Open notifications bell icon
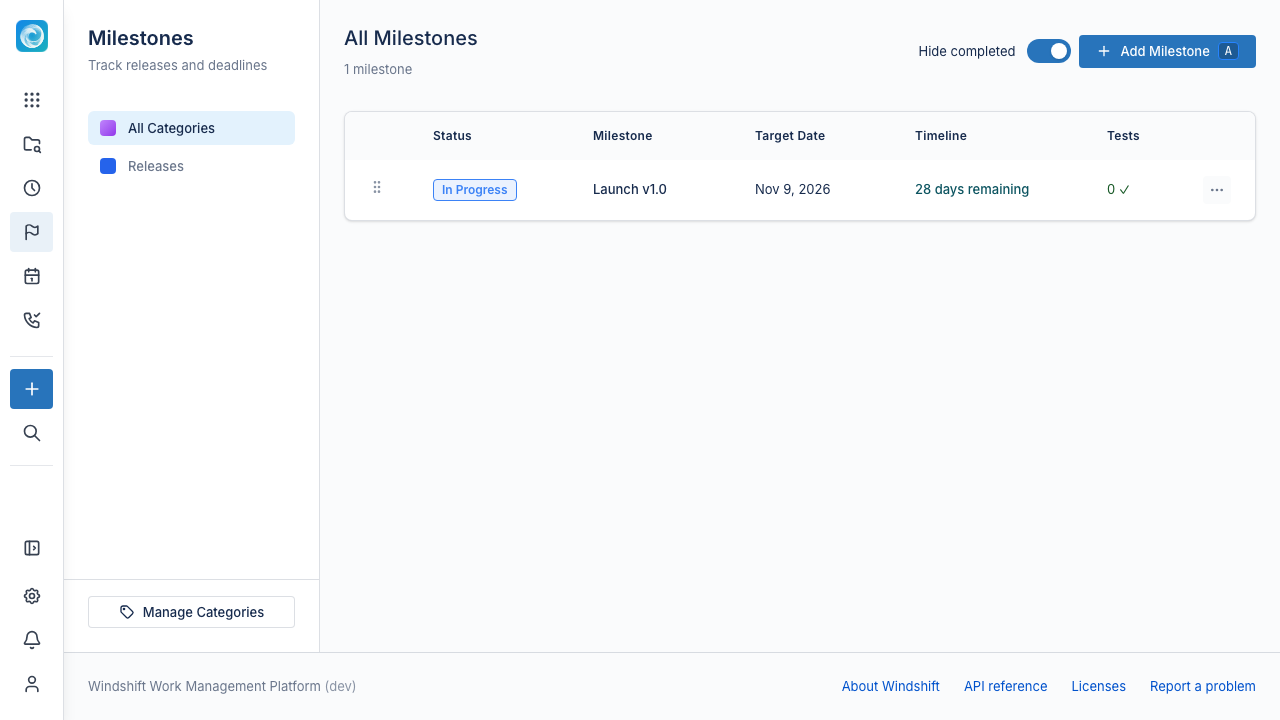 (x=32, y=640)
